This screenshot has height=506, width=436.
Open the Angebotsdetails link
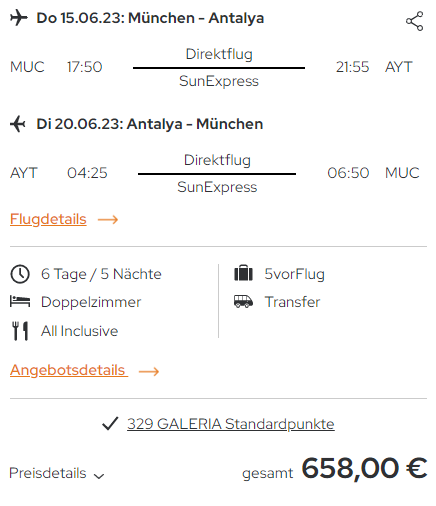(69, 370)
